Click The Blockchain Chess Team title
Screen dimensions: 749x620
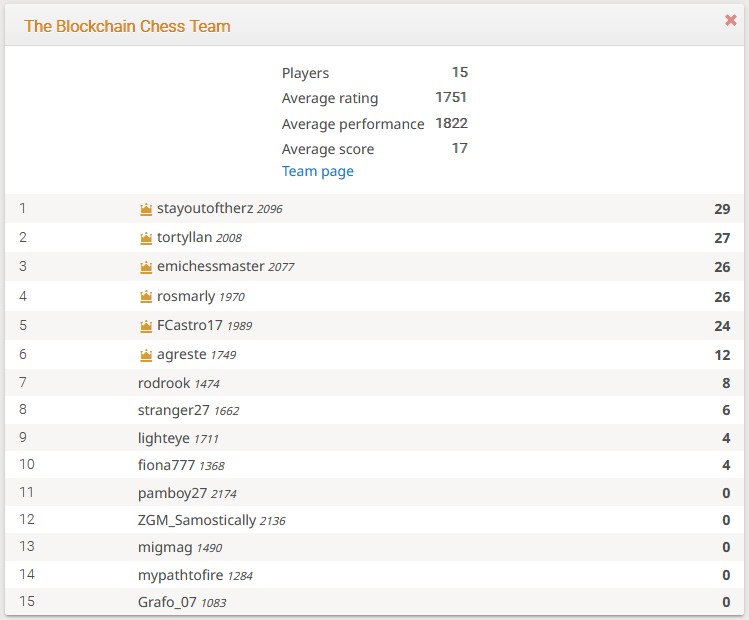point(127,26)
